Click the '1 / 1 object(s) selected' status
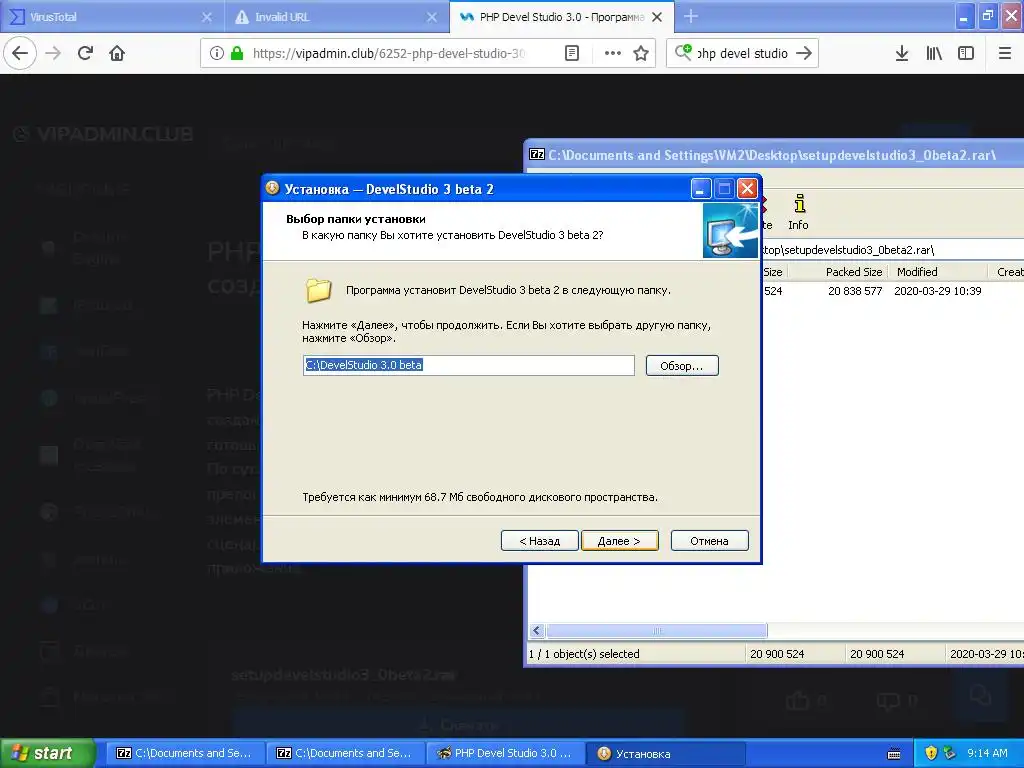The width and height of the screenshot is (1024, 768). pyautogui.click(x=584, y=654)
